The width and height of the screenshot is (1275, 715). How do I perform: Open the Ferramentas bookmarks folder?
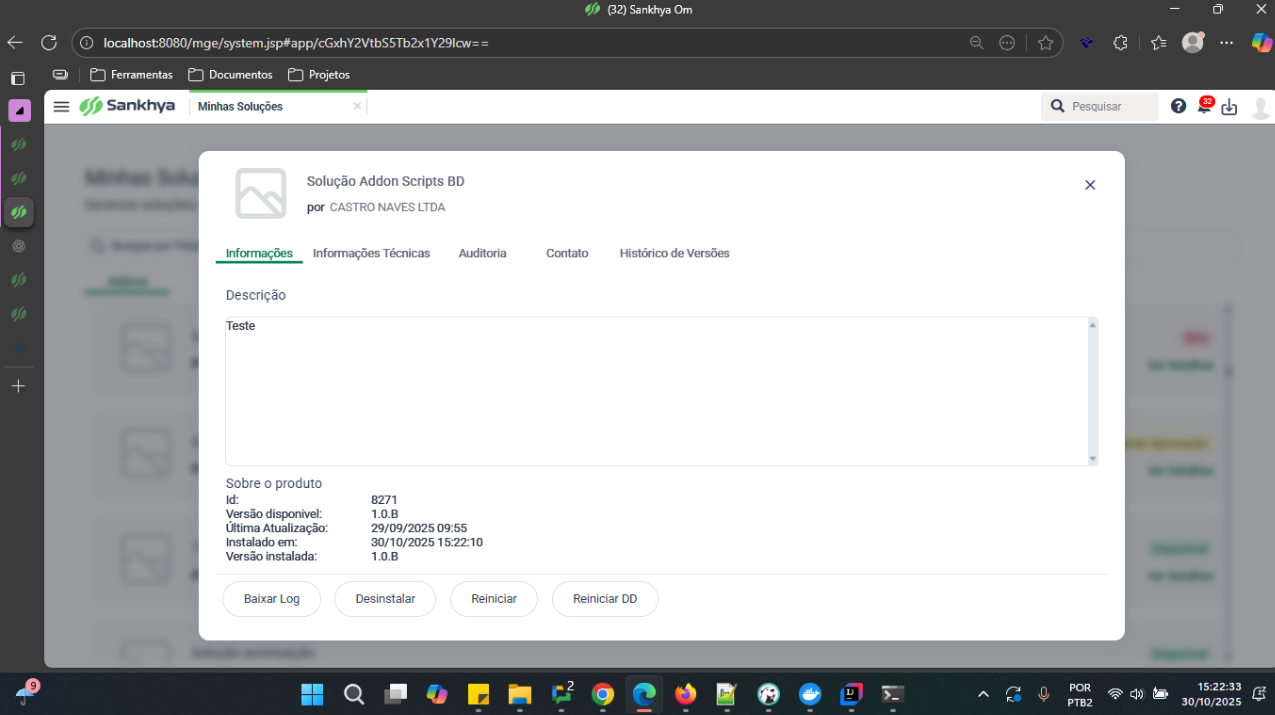pyautogui.click(x=131, y=75)
